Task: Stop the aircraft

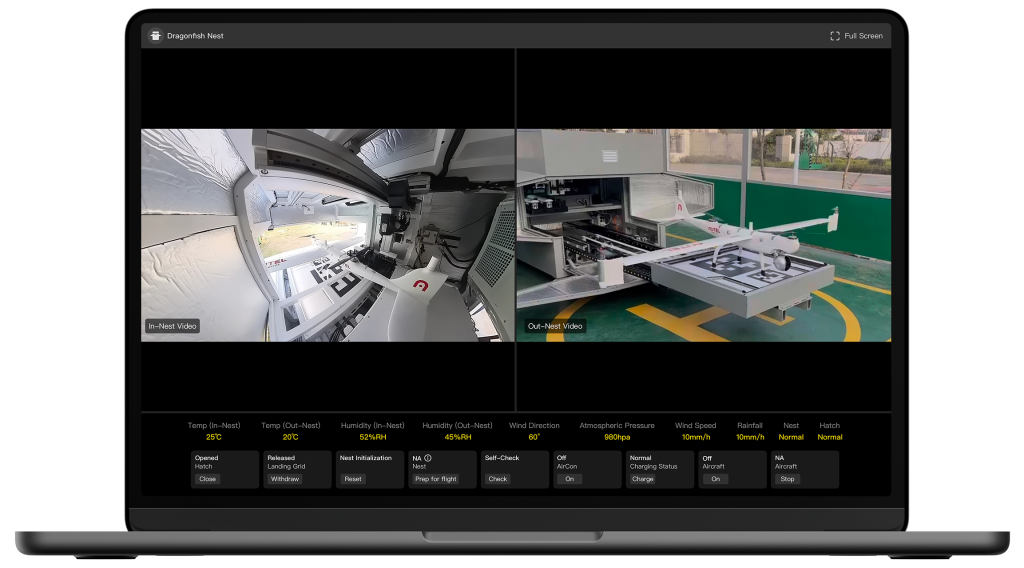Action: pos(787,479)
